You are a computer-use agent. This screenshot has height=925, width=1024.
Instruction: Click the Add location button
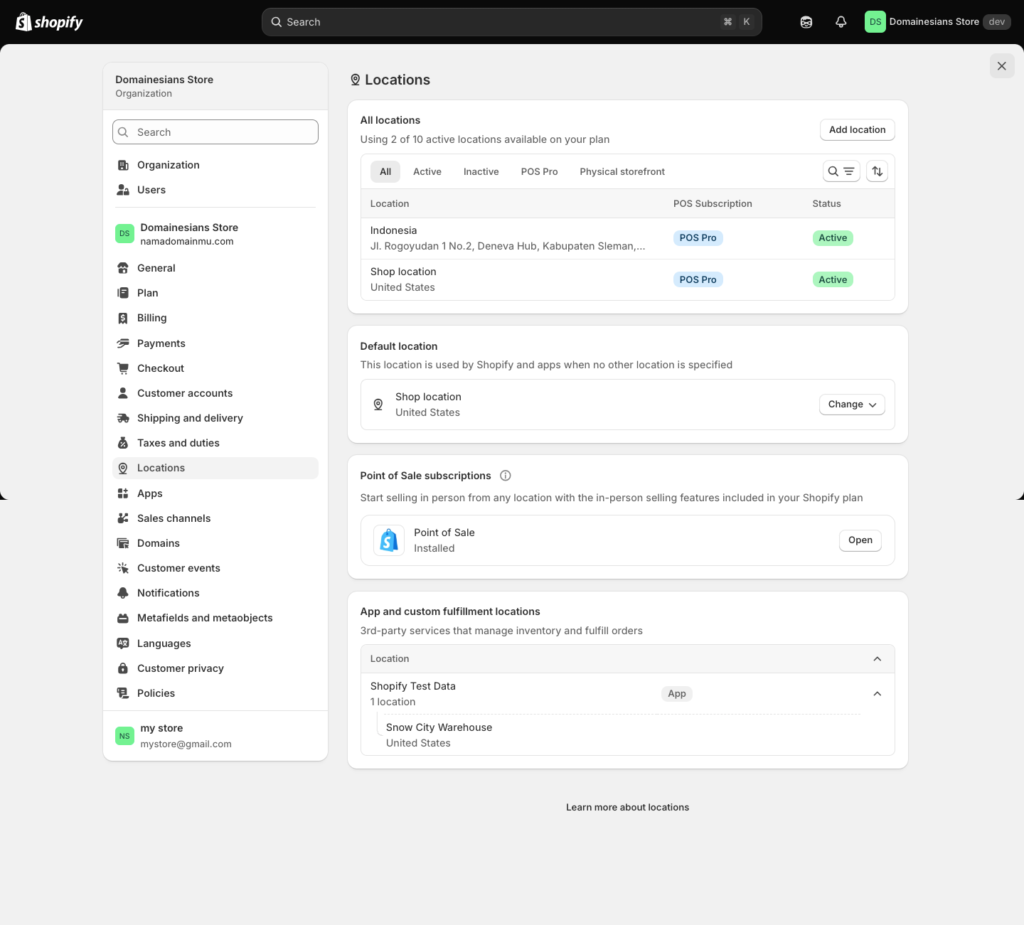point(857,129)
